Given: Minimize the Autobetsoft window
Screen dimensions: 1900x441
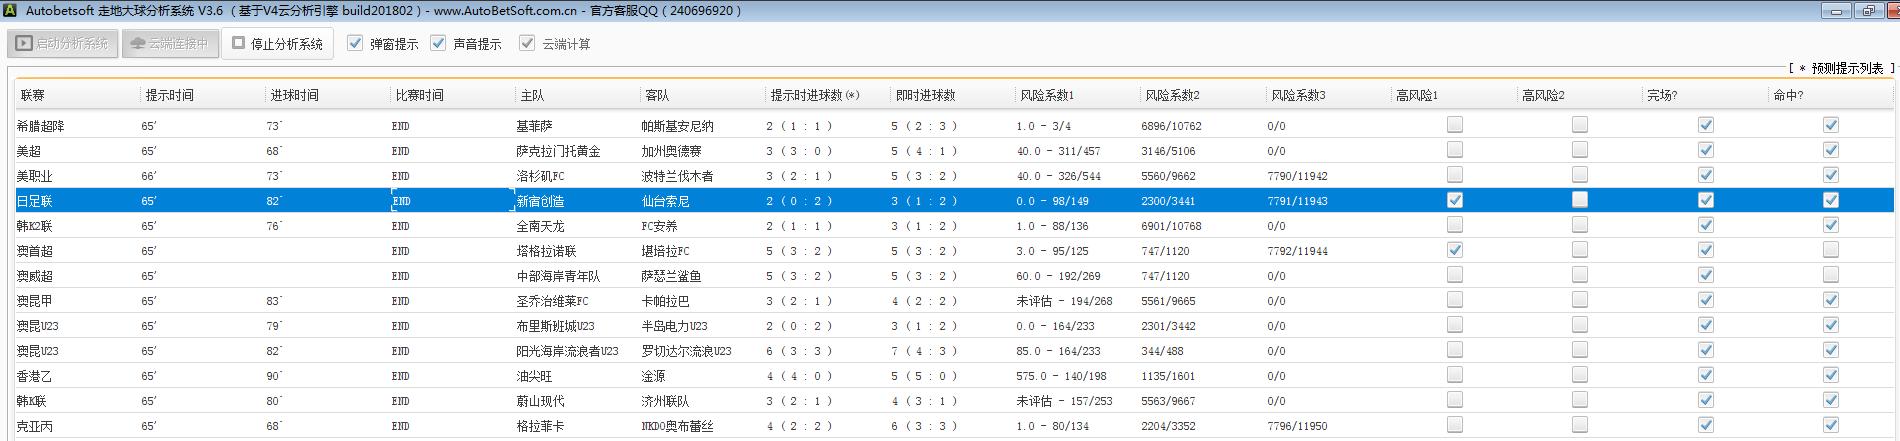Looking at the screenshot, I should tap(1836, 11).
